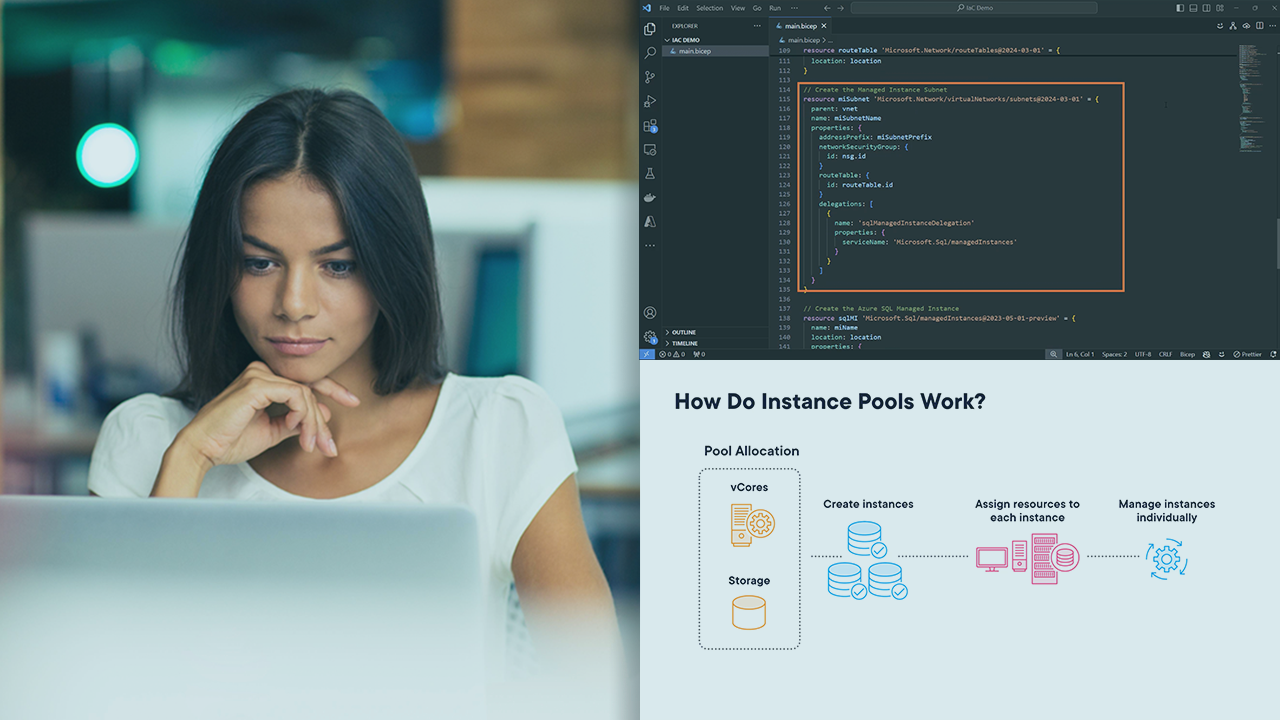
Task: Collapse the IAC DEMO folder
Action: pos(686,40)
